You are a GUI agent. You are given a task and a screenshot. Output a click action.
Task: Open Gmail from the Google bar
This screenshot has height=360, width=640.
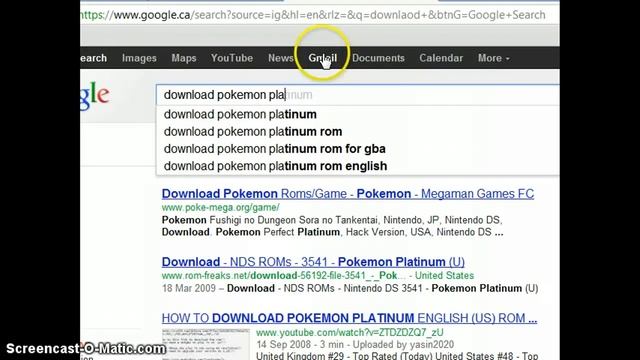tap(322, 58)
